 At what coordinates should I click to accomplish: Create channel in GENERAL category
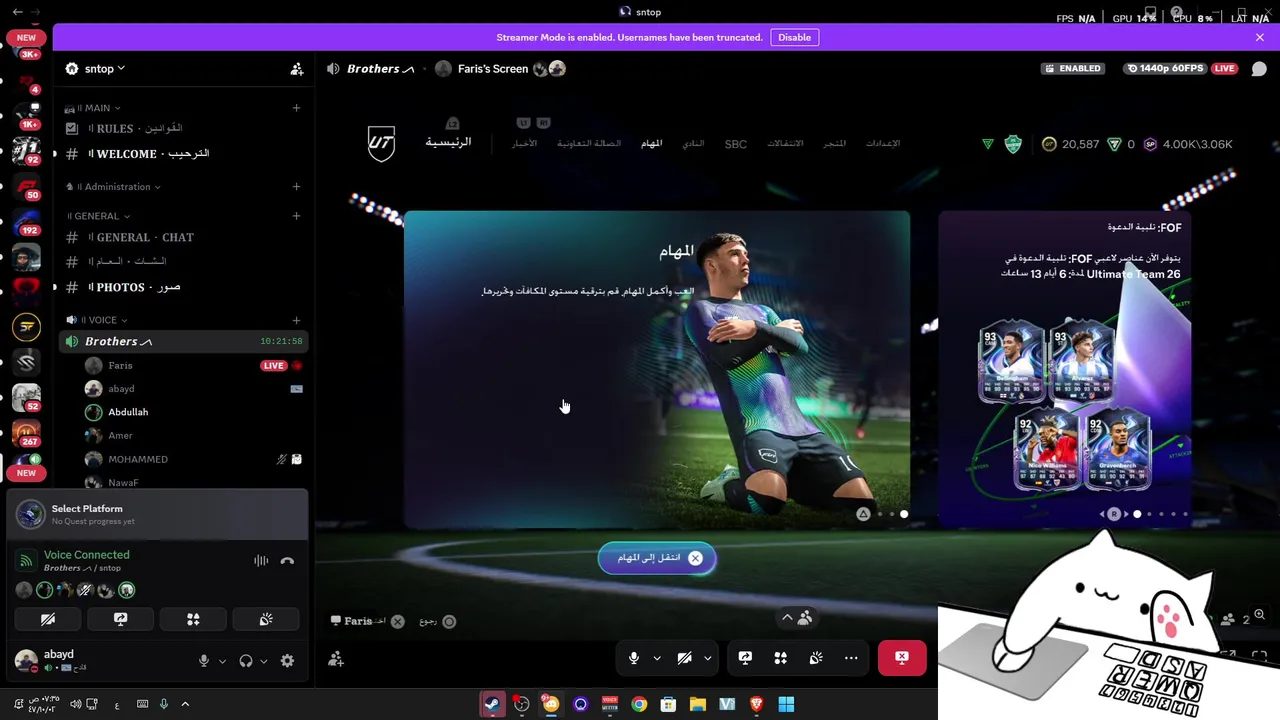click(x=296, y=216)
